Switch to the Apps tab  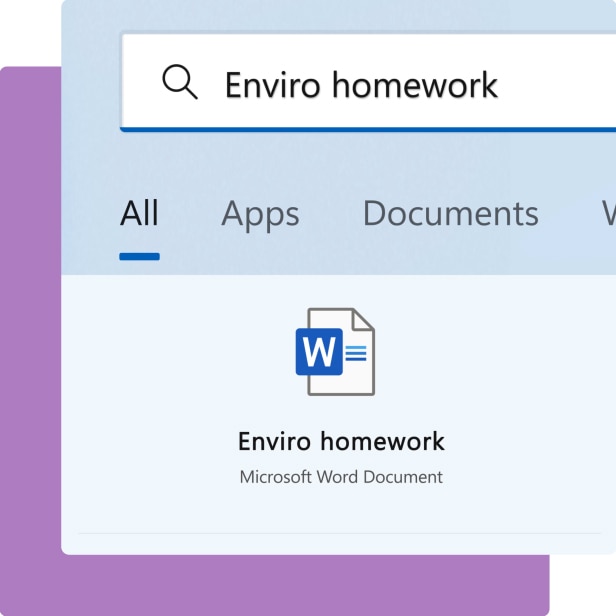[260, 213]
